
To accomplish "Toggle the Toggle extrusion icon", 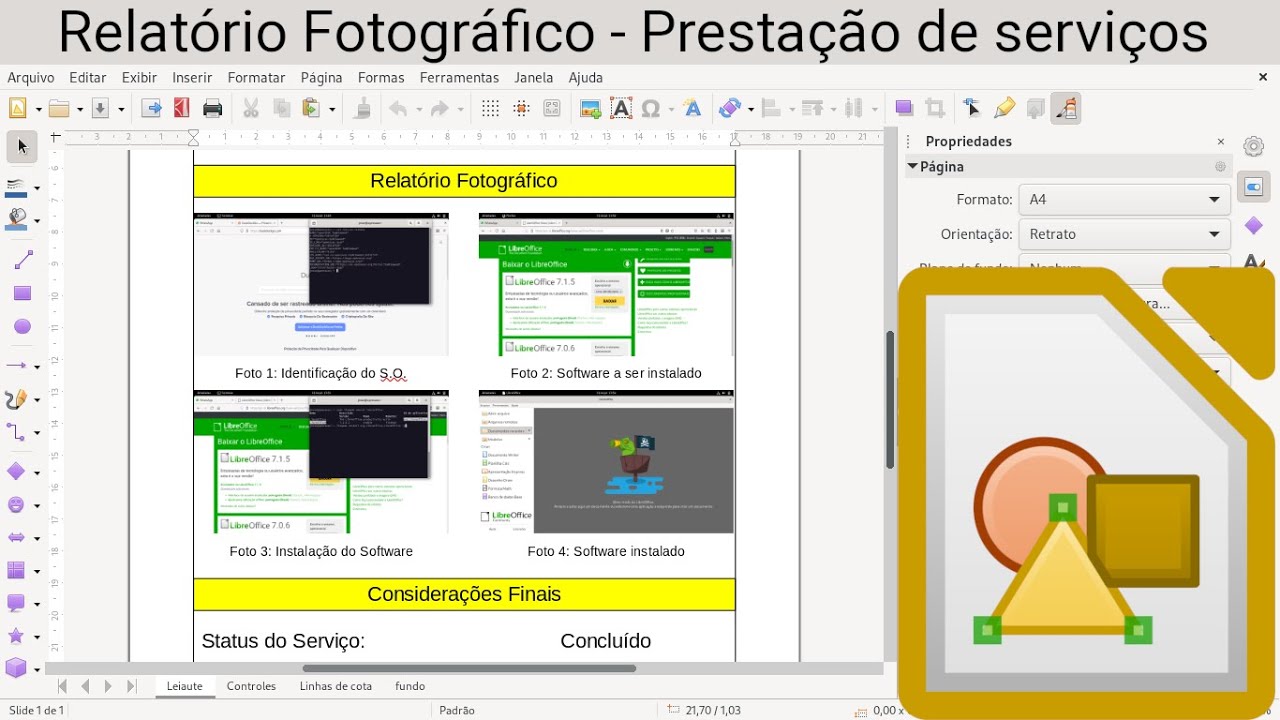I will [1035, 108].
